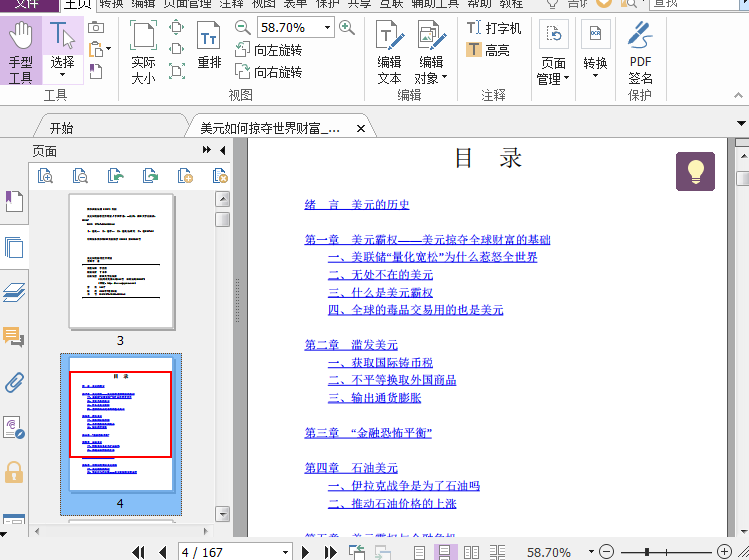The width and height of the screenshot is (749, 560).
Task: Click the ribbon zoom-out magnifier
Action: (243, 28)
